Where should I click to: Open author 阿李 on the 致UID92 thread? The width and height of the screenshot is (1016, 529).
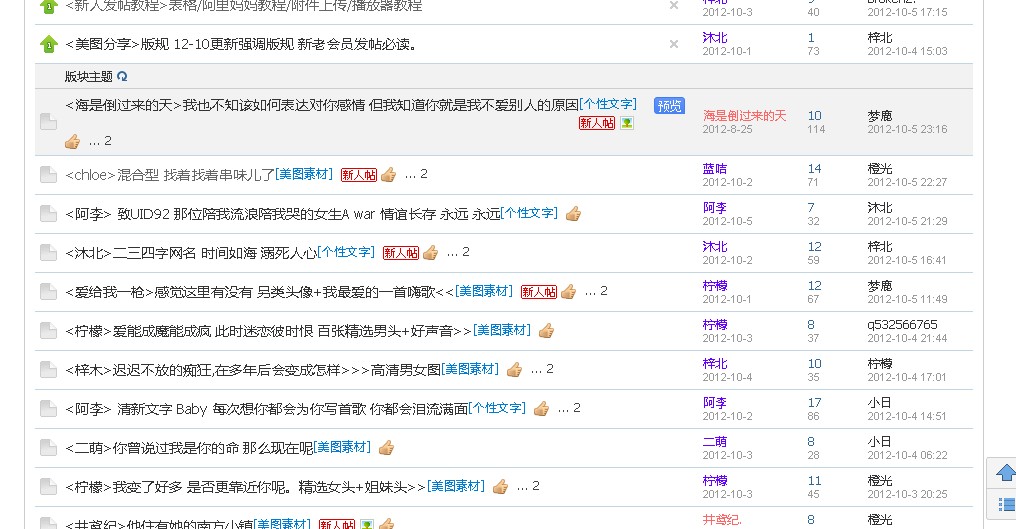(715, 207)
